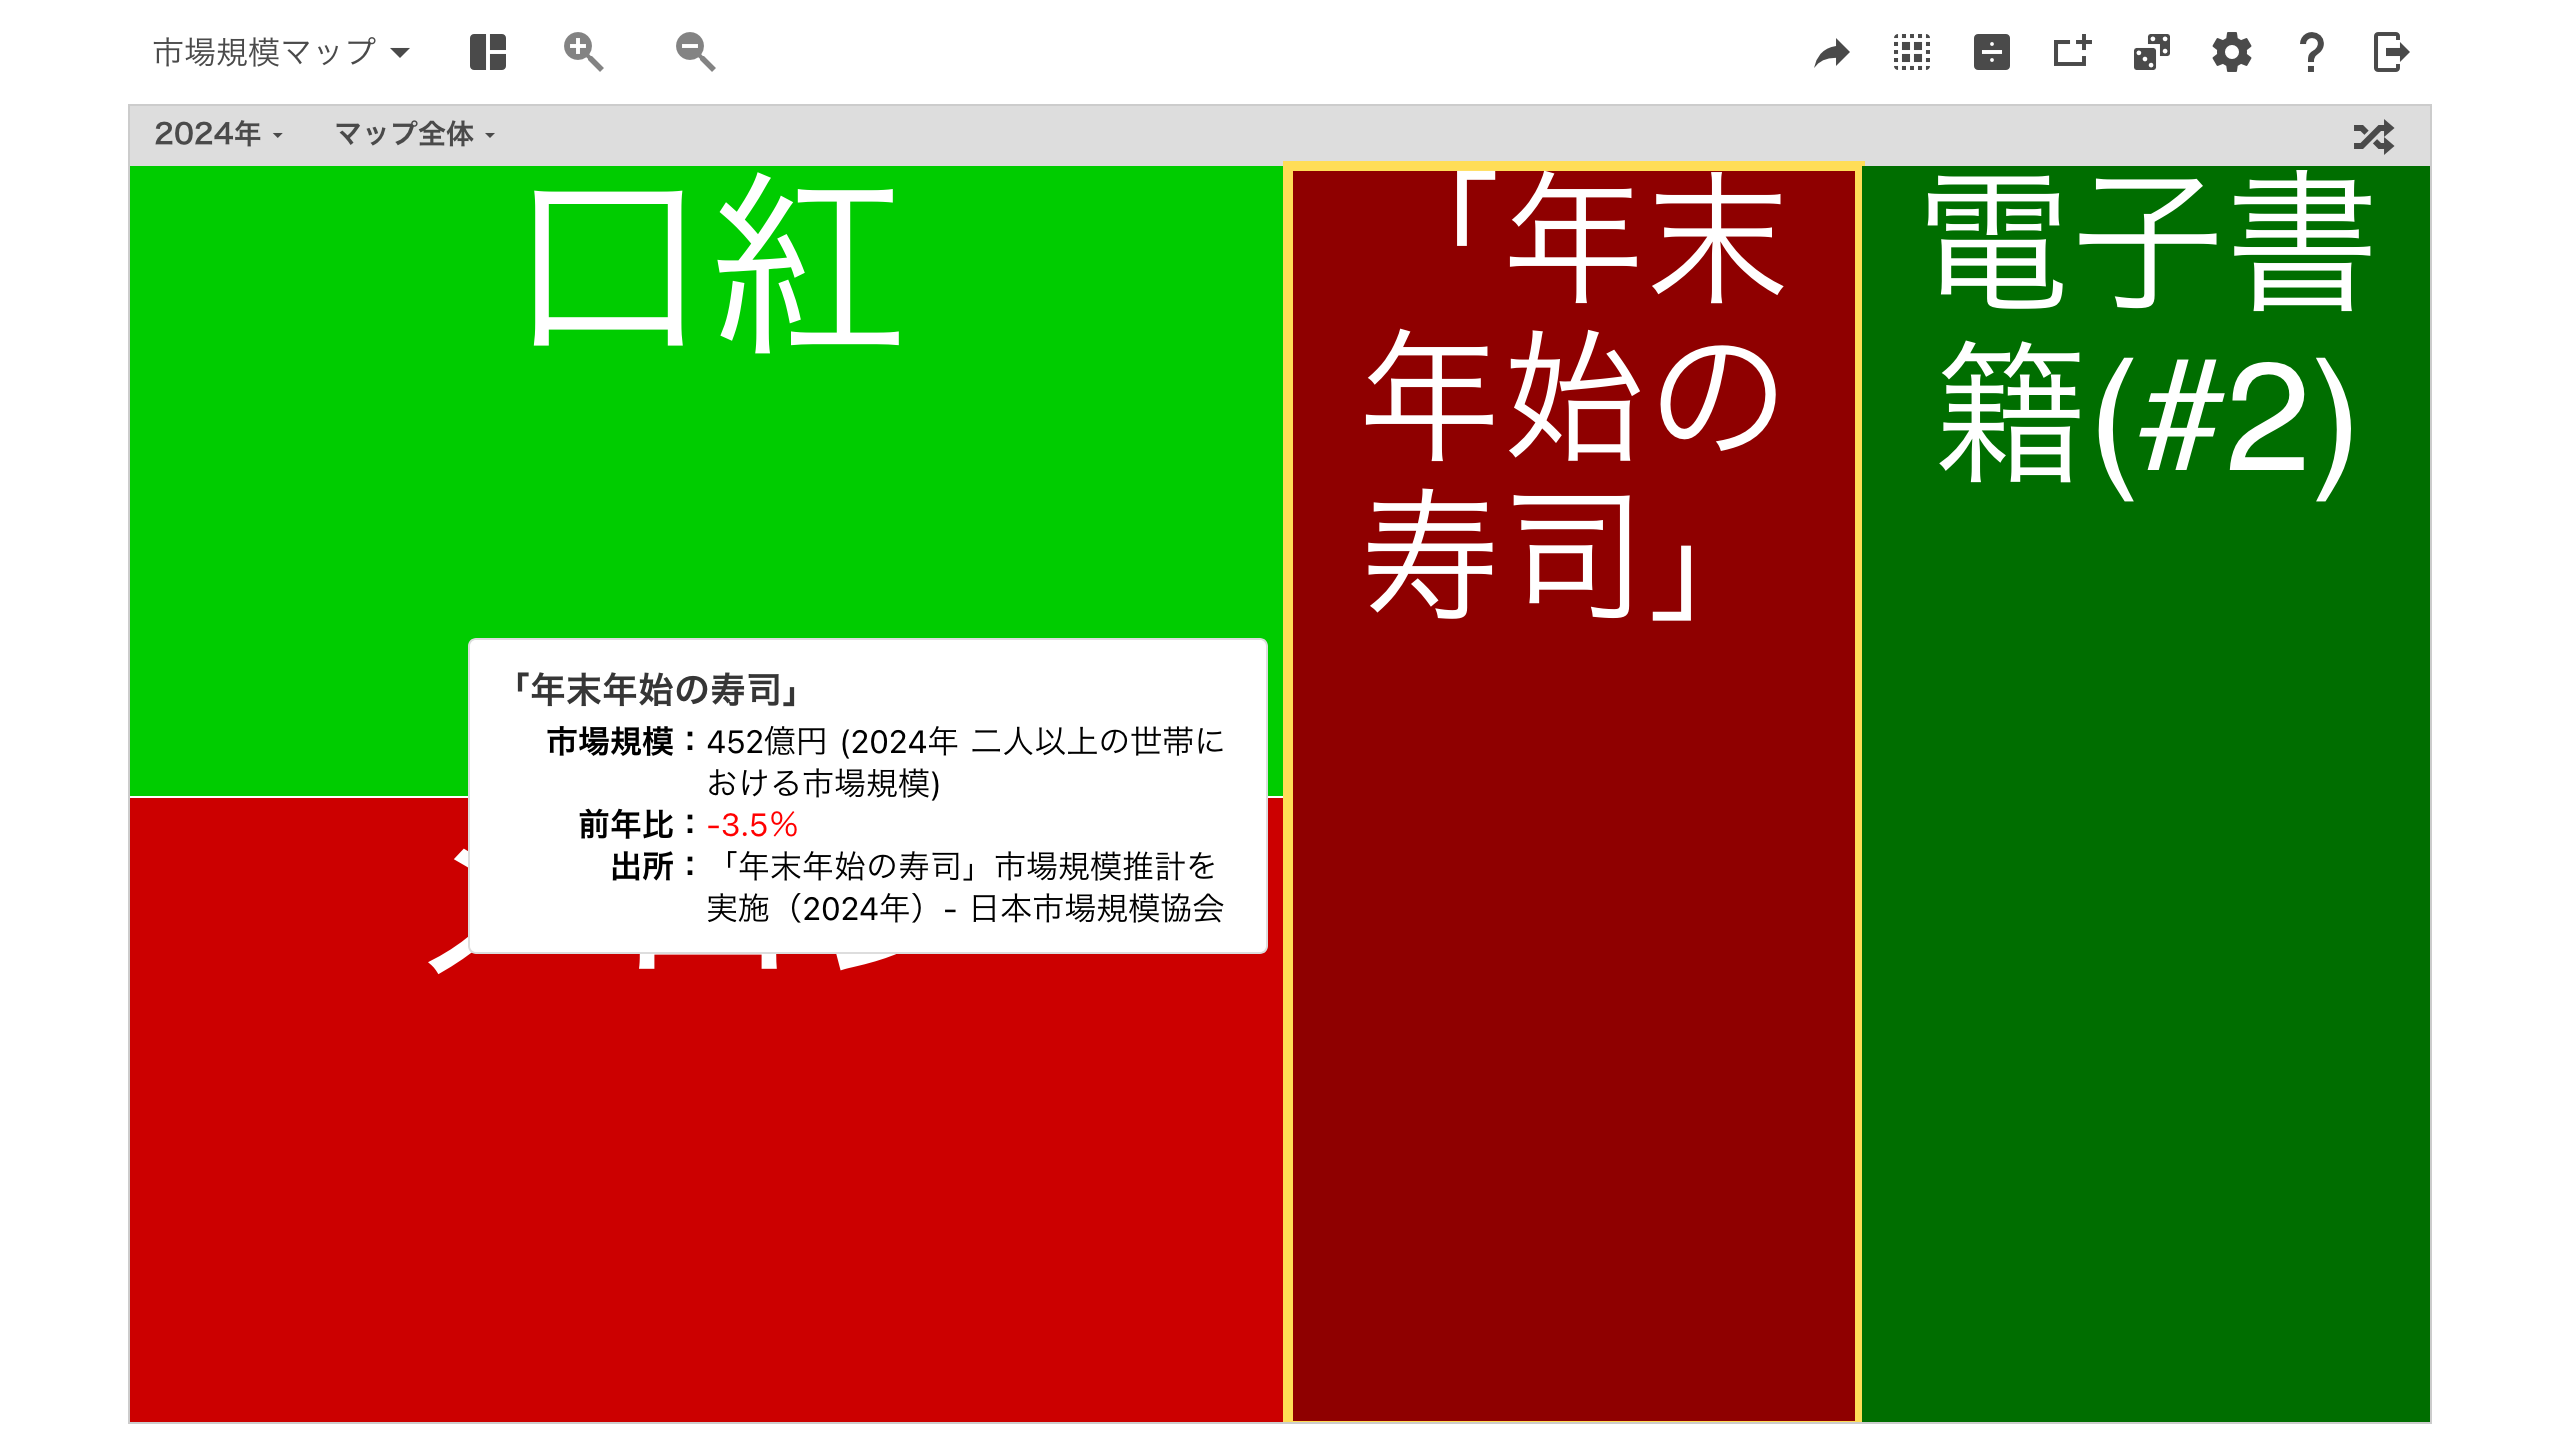
Task: Click the treemap layout icon
Action: (x=488, y=52)
